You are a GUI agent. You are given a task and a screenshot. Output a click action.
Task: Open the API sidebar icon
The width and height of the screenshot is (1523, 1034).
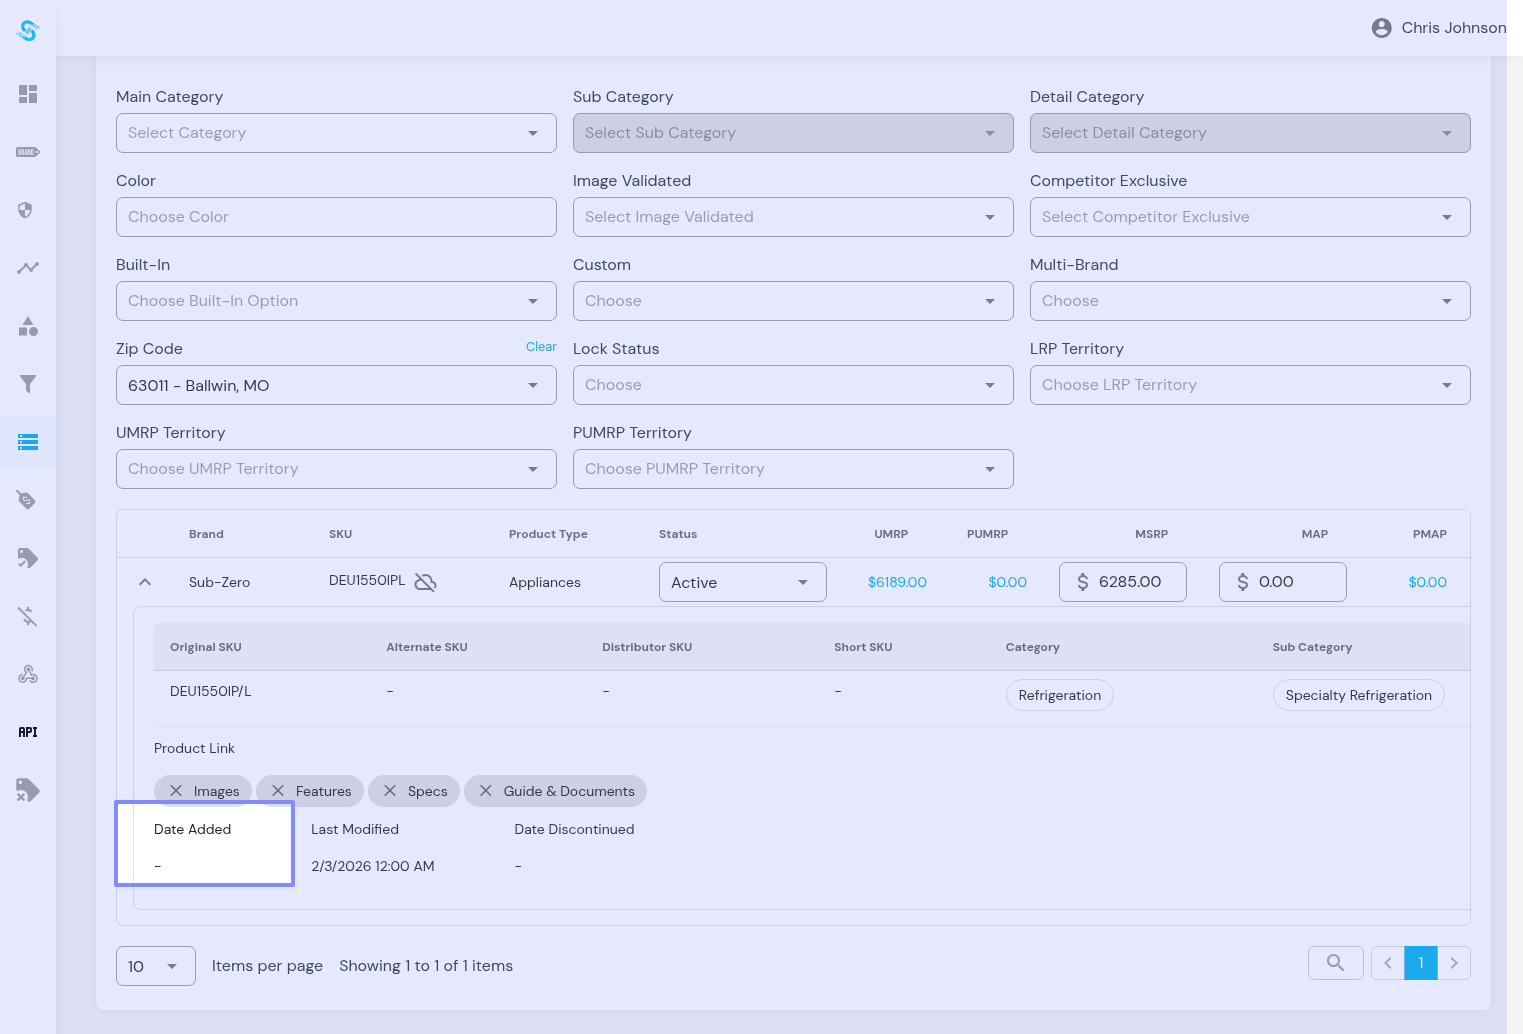pyautogui.click(x=28, y=732)
